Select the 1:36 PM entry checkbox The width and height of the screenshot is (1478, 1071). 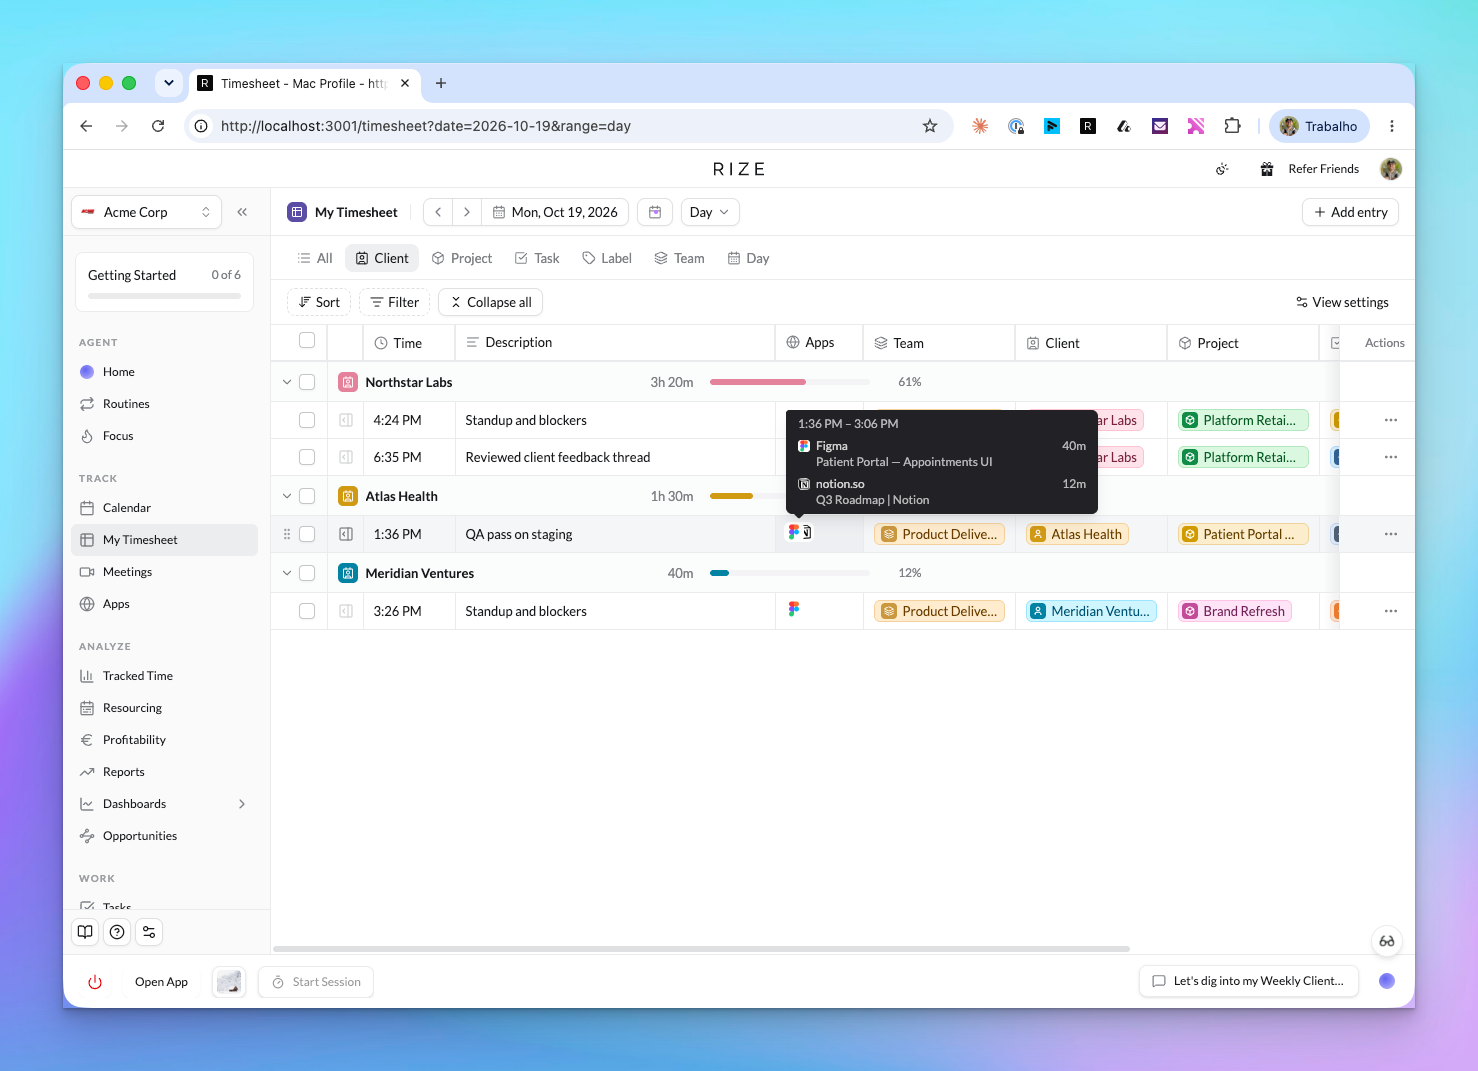[x=307, y=534]
